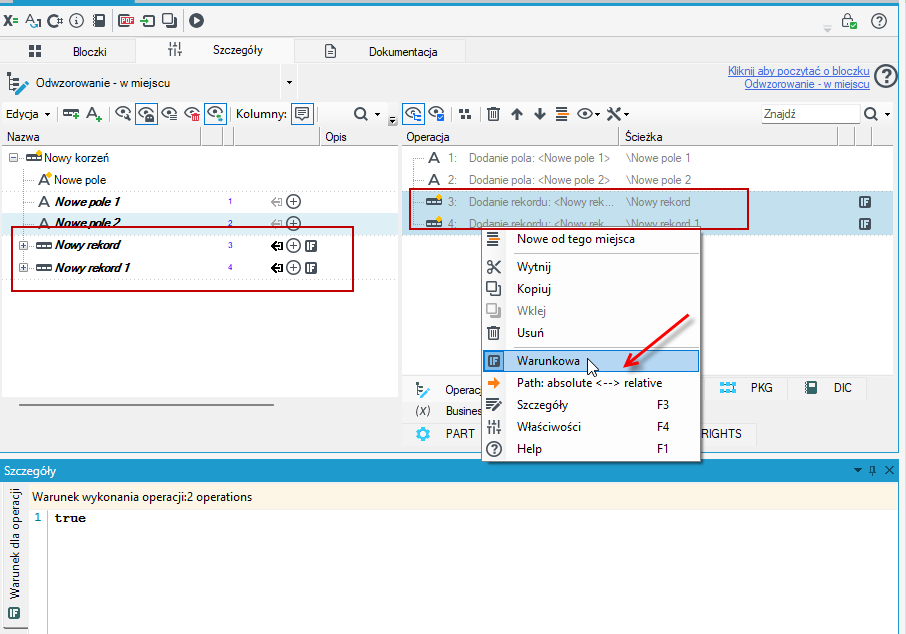
Task: Click the red PDF export icon
Action: click(x=126, y=21)
